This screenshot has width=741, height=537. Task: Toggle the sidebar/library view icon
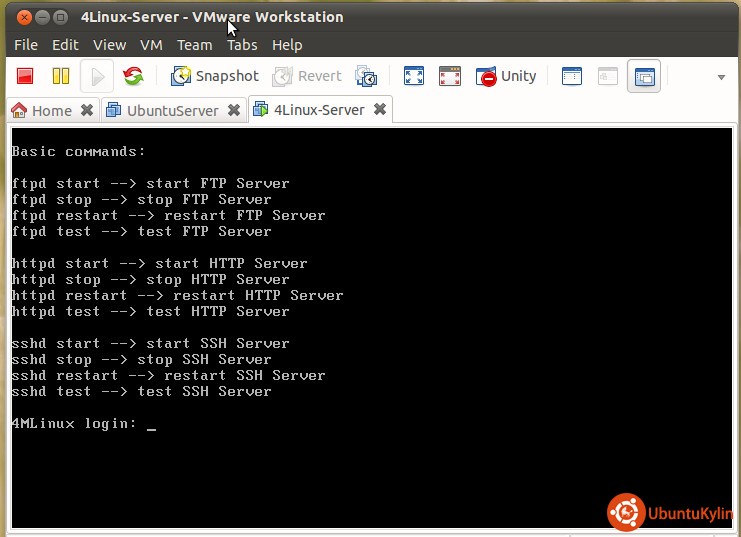click(572, 76)
